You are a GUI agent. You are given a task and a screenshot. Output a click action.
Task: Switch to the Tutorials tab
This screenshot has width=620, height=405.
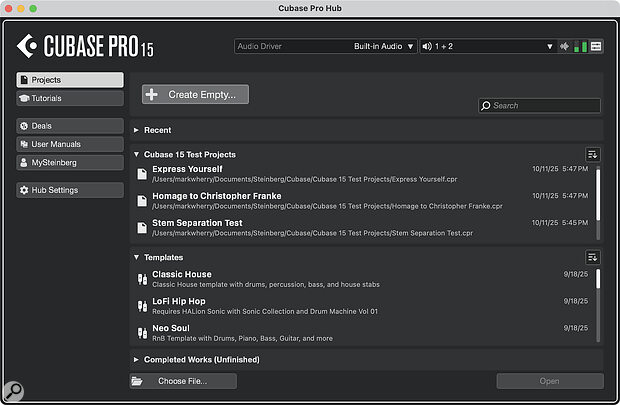(70, 98)
